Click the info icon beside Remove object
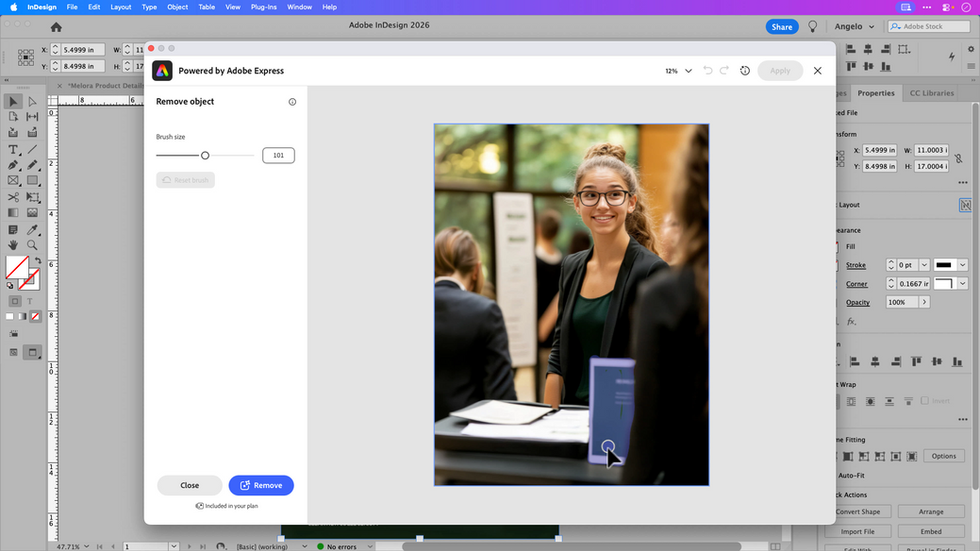Screen dimensions: 980x551 pyautogui.click(x=292, y=102)
